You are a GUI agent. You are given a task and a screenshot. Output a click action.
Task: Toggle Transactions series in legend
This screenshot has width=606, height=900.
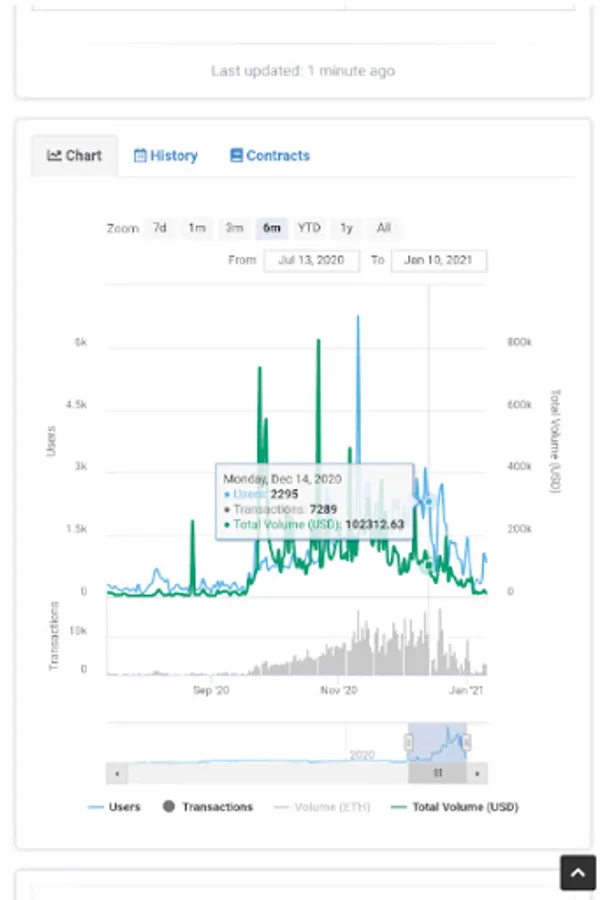tap(208, 806)
